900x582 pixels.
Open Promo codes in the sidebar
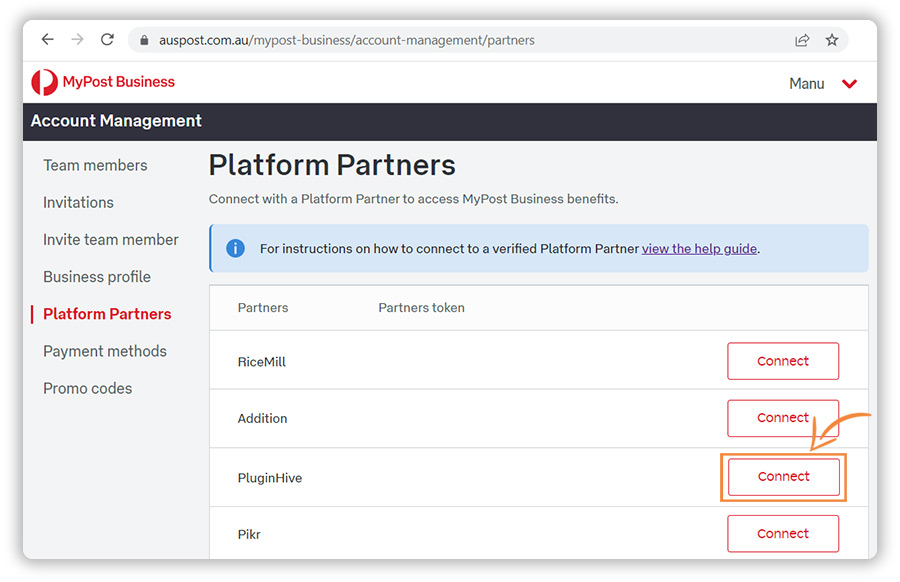pyautogui.click(x=87, y=389)
